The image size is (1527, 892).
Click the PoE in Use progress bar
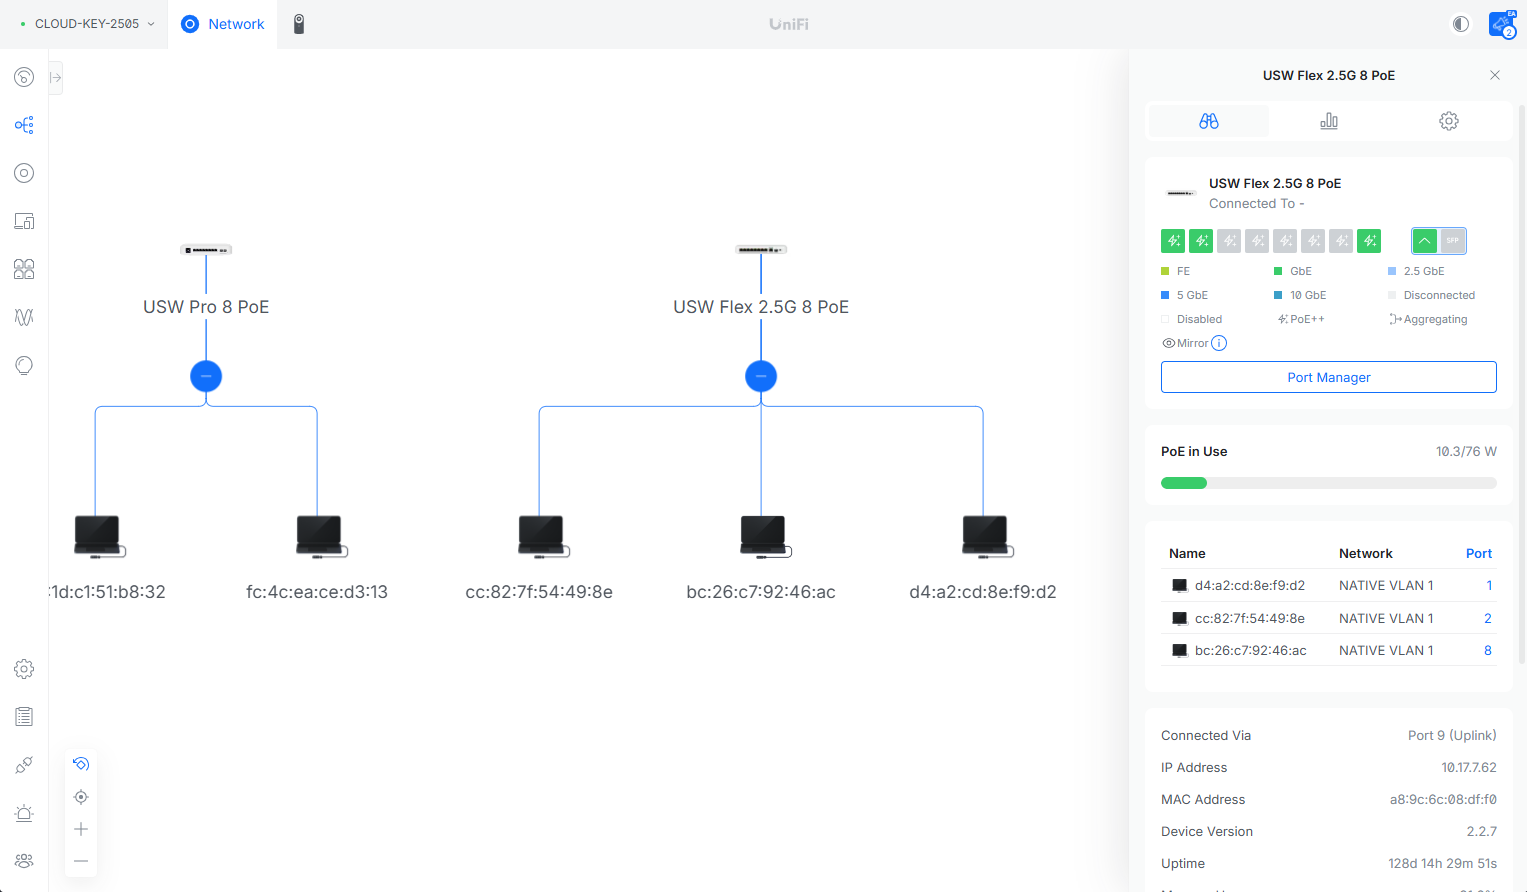(x=1328, y=483)
